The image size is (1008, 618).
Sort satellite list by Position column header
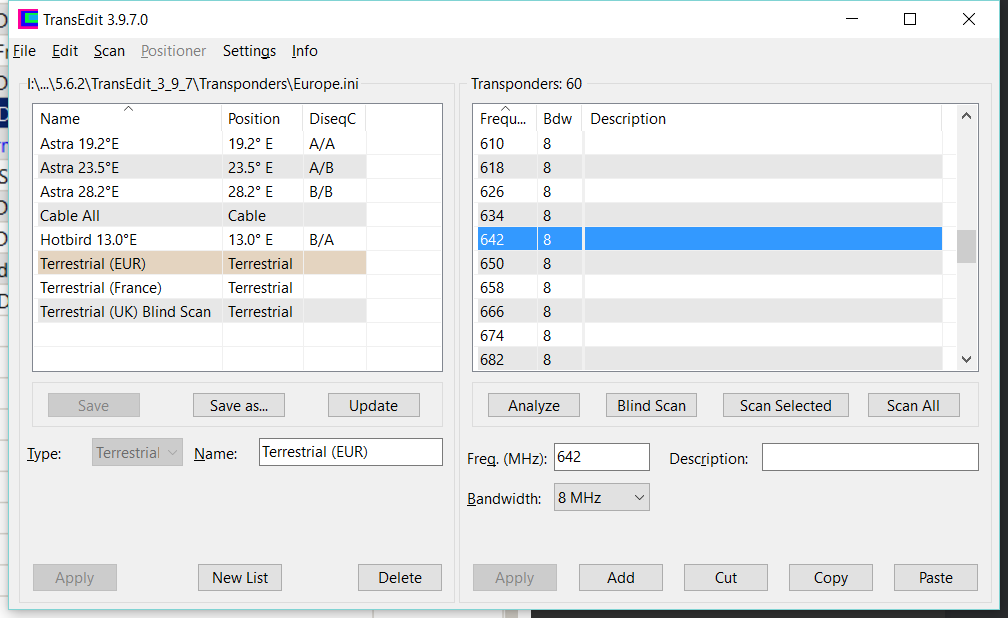(262, 118)
